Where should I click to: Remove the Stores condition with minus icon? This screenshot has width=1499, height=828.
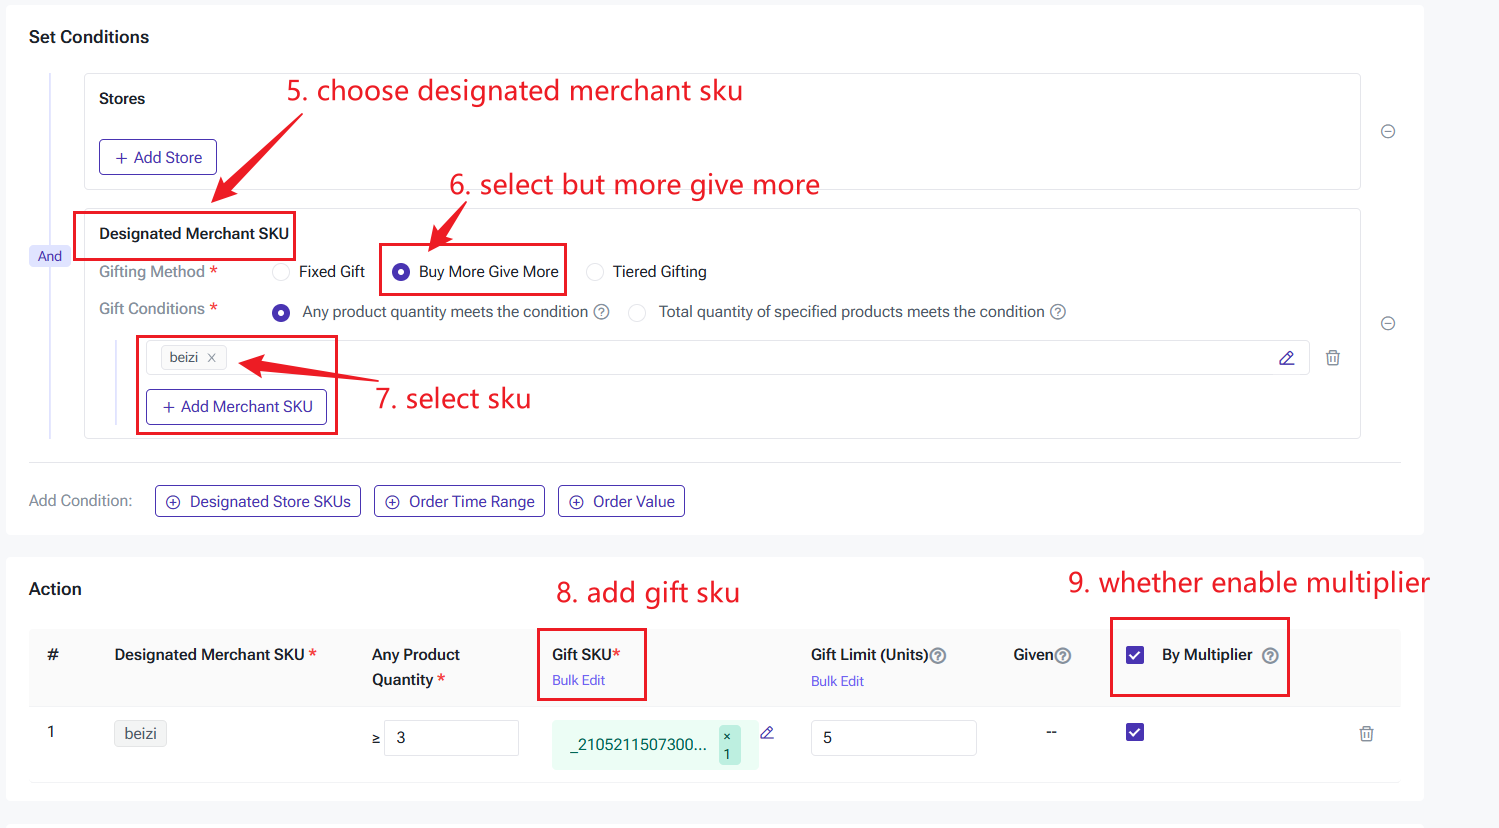(1388, 131)
